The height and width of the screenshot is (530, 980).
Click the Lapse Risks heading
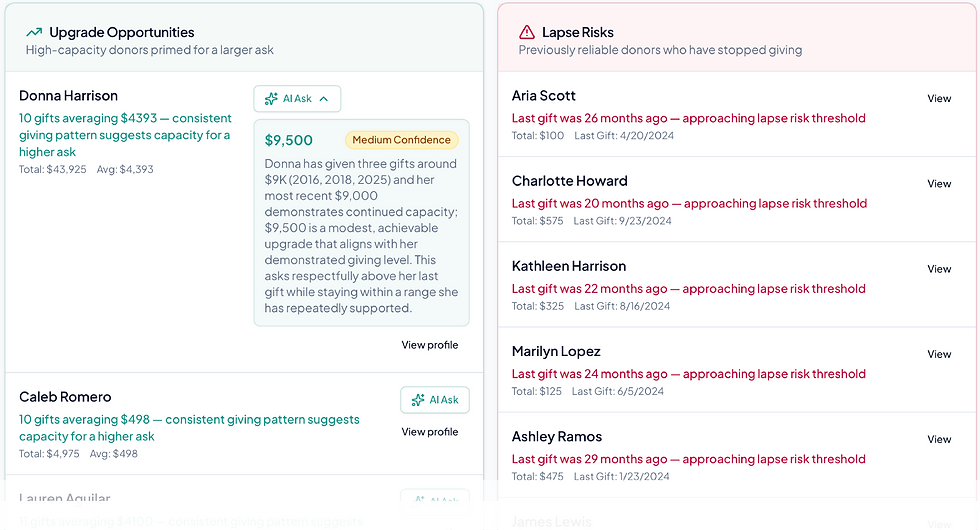[x=578, y=32]
